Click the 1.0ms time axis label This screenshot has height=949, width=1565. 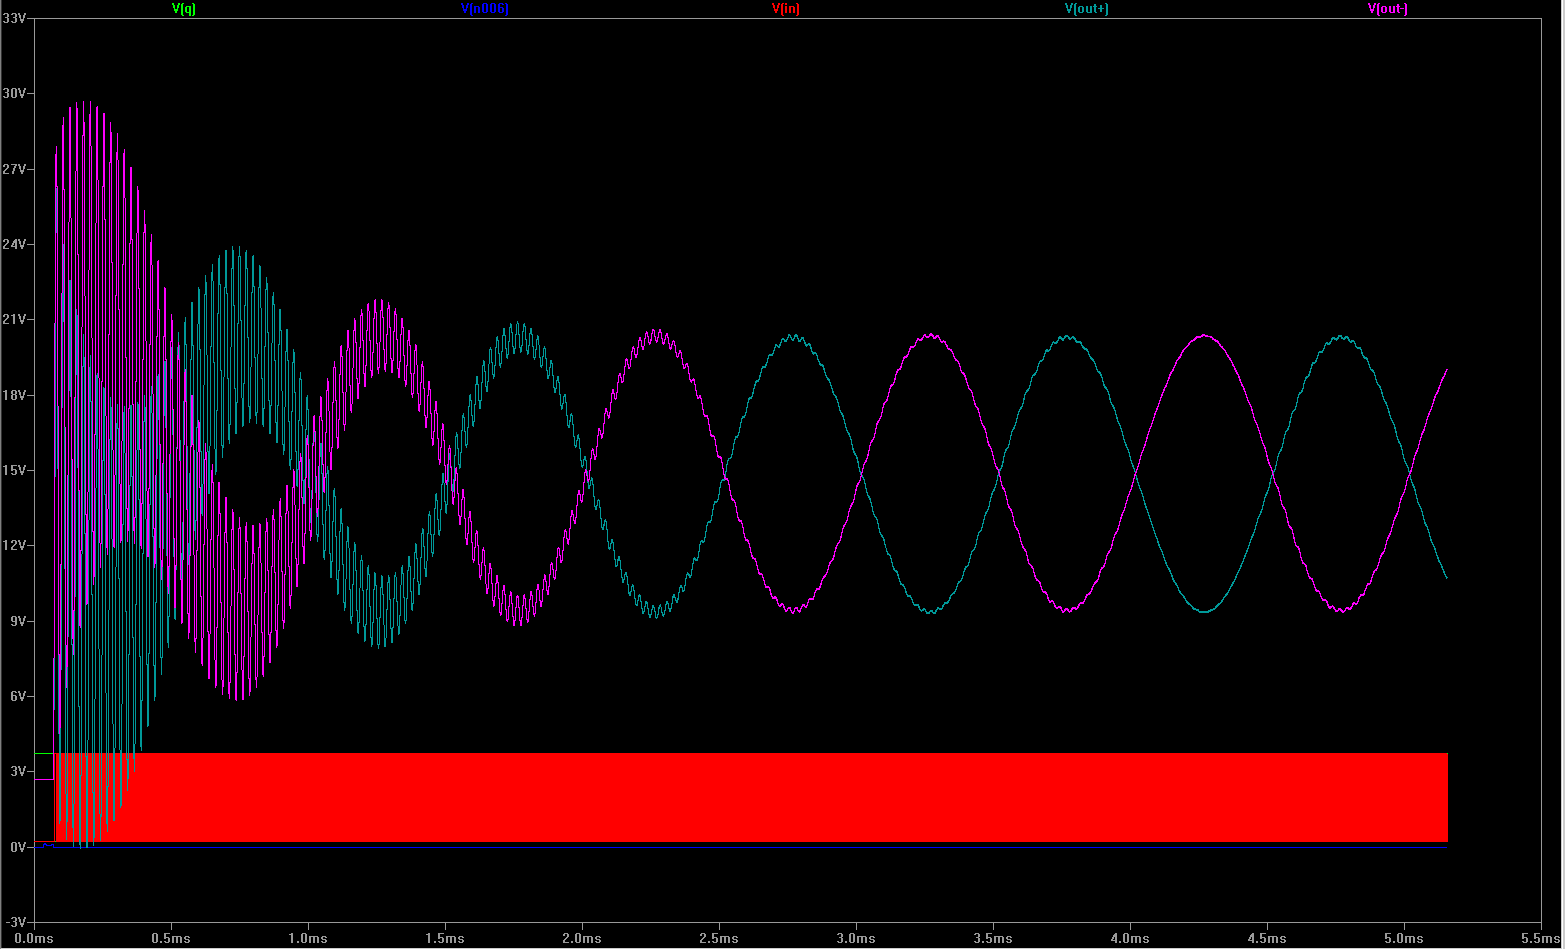(308, 939)
